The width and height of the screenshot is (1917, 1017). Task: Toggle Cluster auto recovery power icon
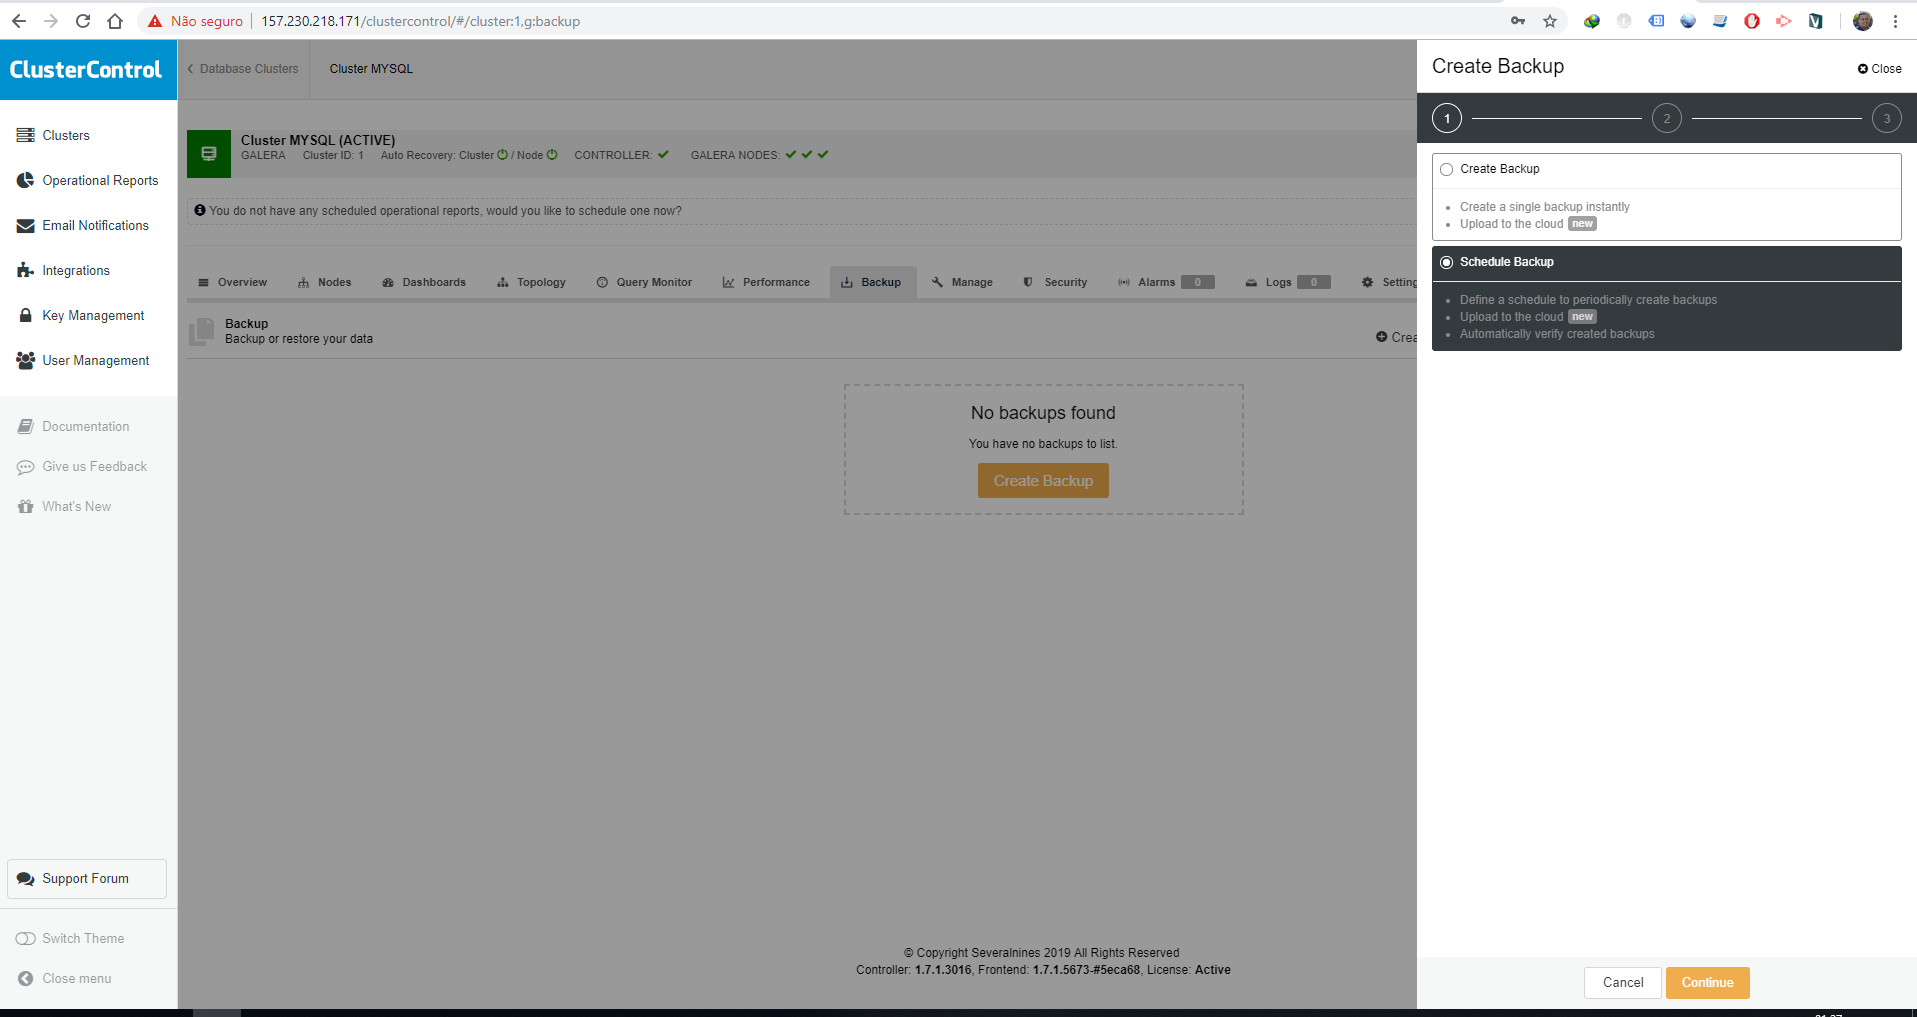pos(503,155)
